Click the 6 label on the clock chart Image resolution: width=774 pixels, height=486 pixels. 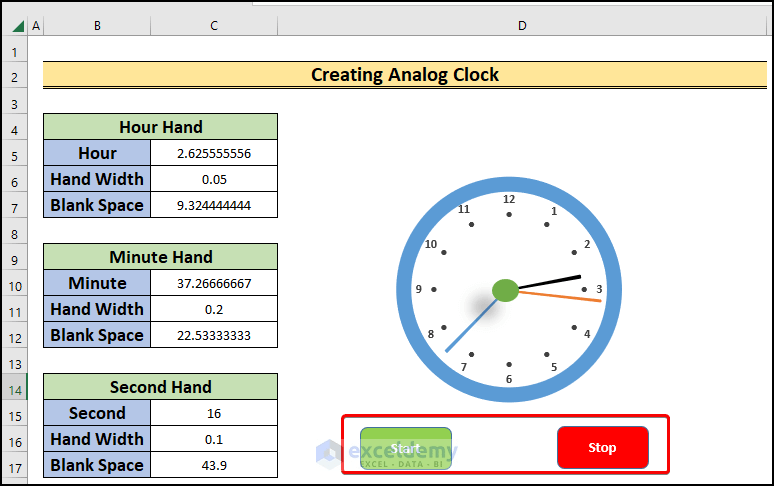509,379
